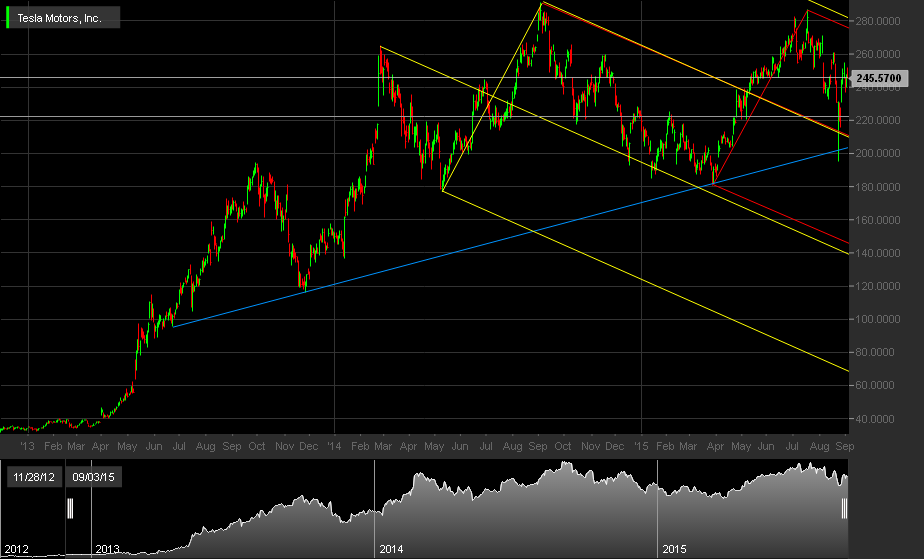Click the 40.0000 price axis label

(880, 419)
